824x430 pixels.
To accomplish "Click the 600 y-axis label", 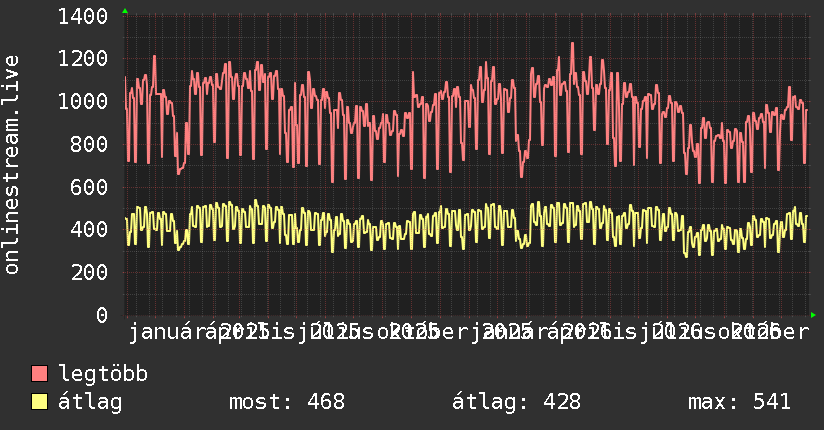I will (x=89, y=187).
